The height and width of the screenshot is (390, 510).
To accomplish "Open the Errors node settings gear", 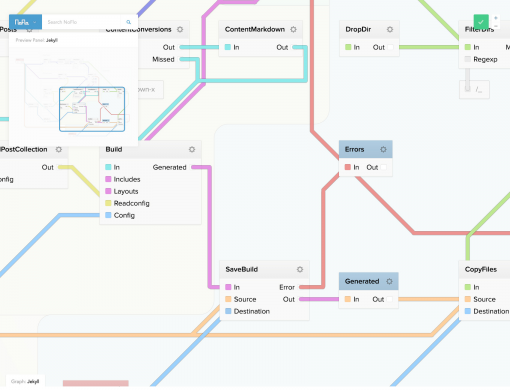I will pos(383,149).
